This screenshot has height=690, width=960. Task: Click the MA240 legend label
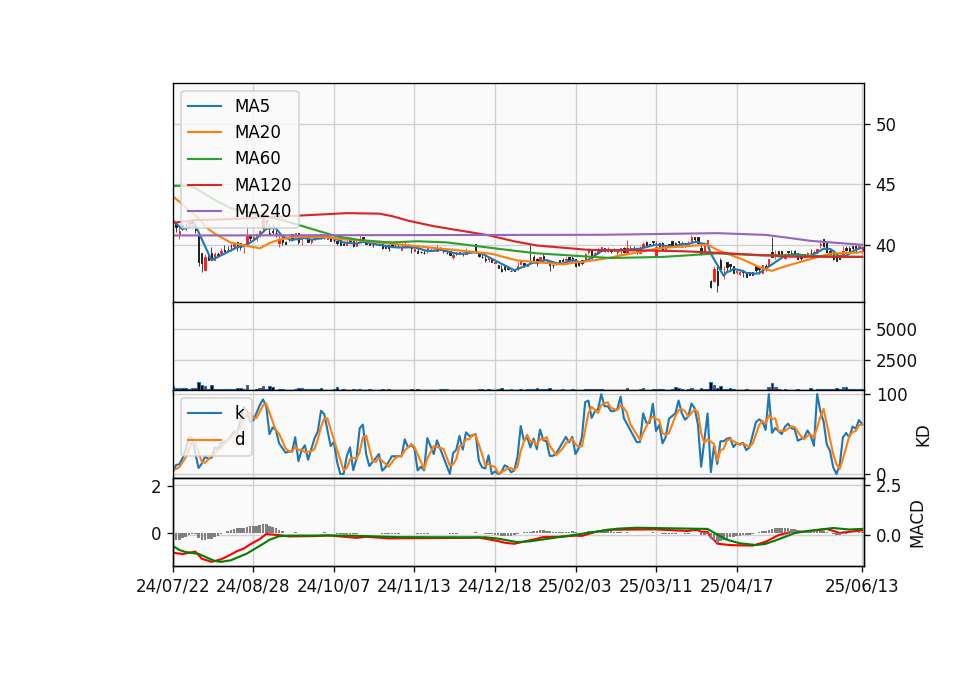pyautogui.click(x=263, y=211)
